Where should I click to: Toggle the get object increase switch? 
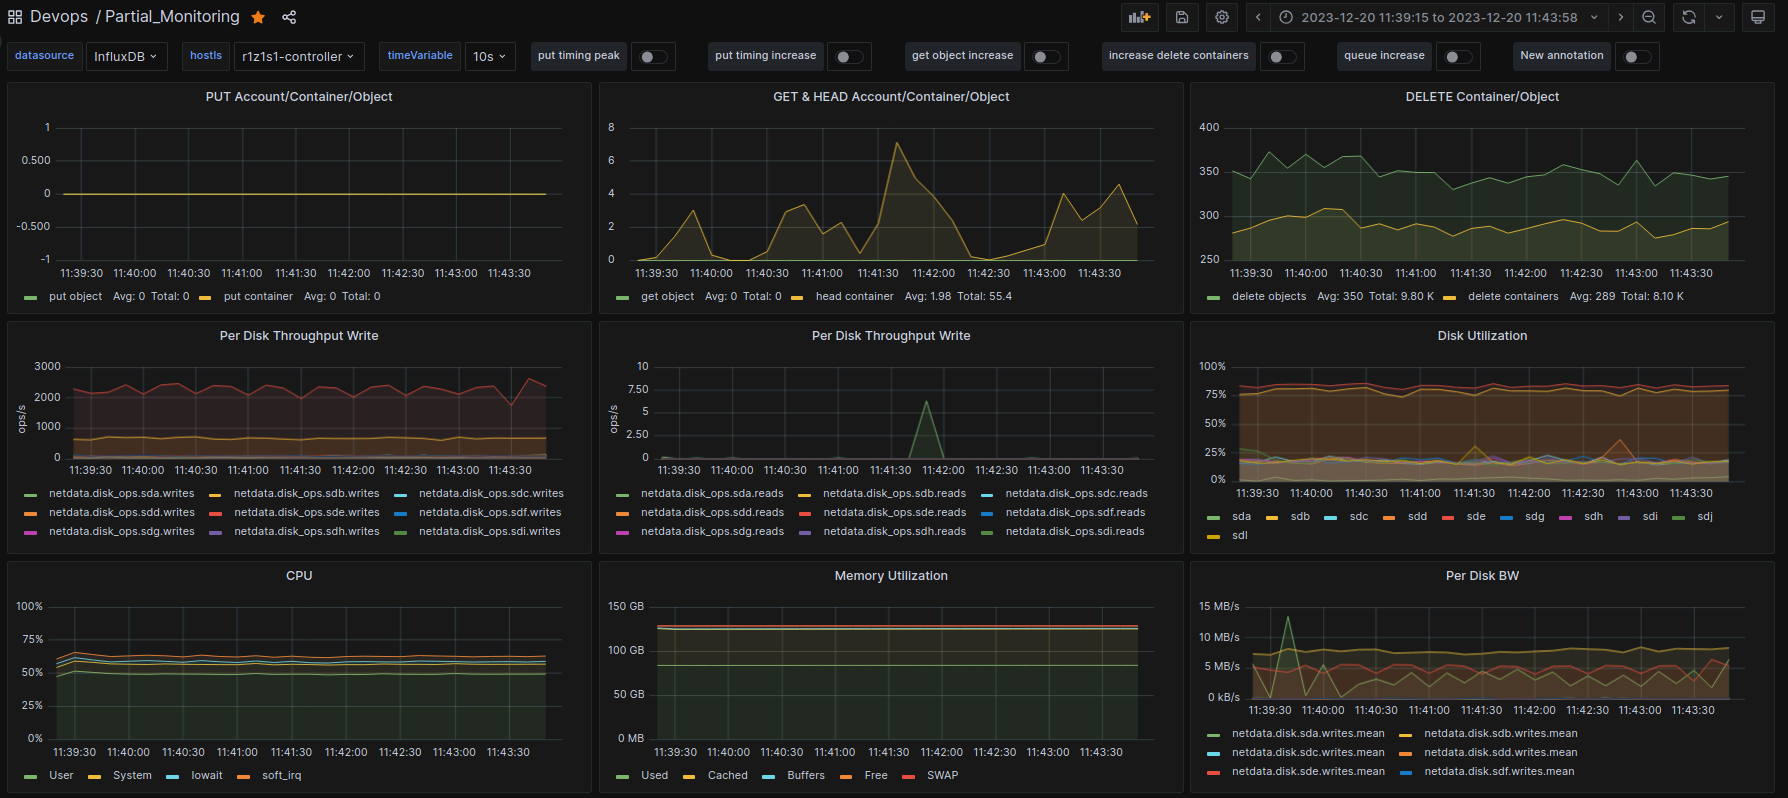click(1047, 57)
